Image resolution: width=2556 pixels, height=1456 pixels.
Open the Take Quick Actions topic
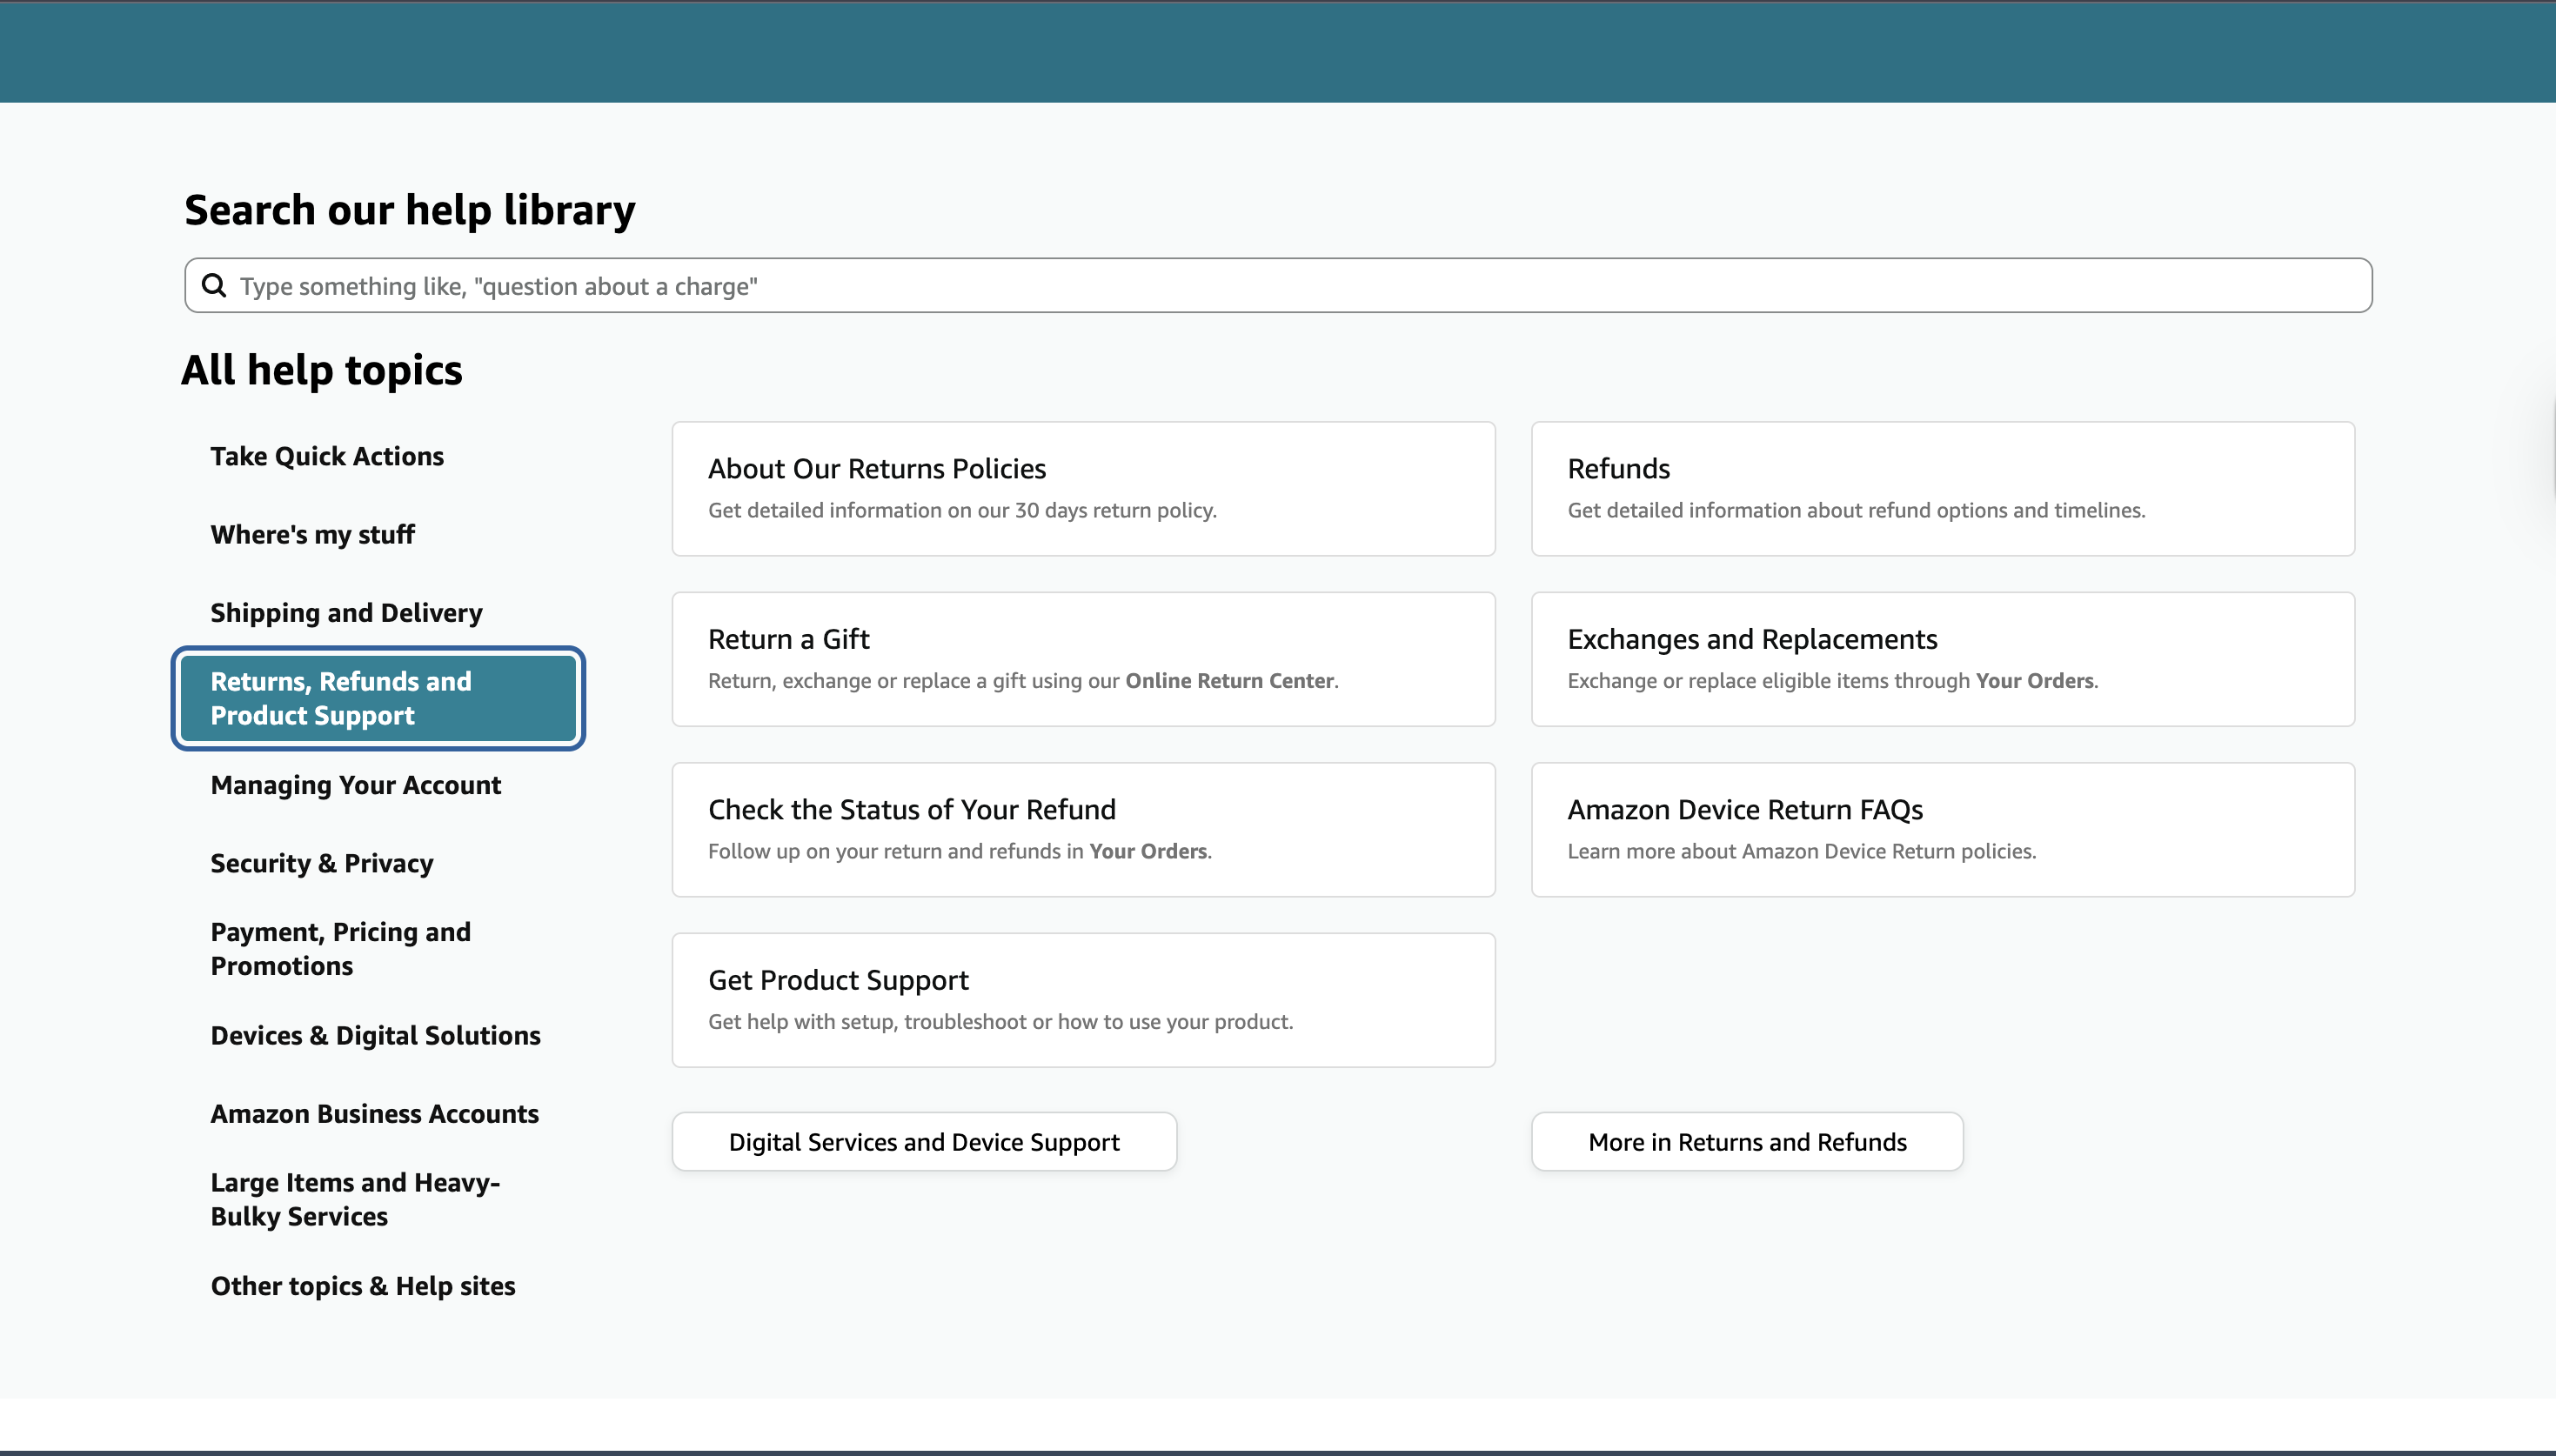coord(327,456)
